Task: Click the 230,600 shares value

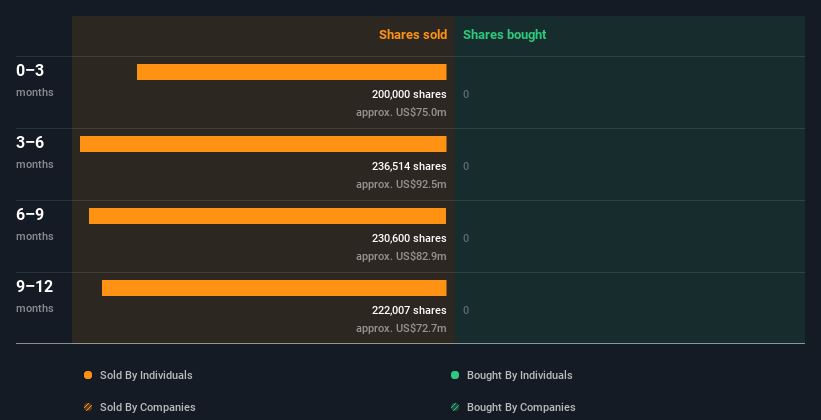Action: [409, 238]
